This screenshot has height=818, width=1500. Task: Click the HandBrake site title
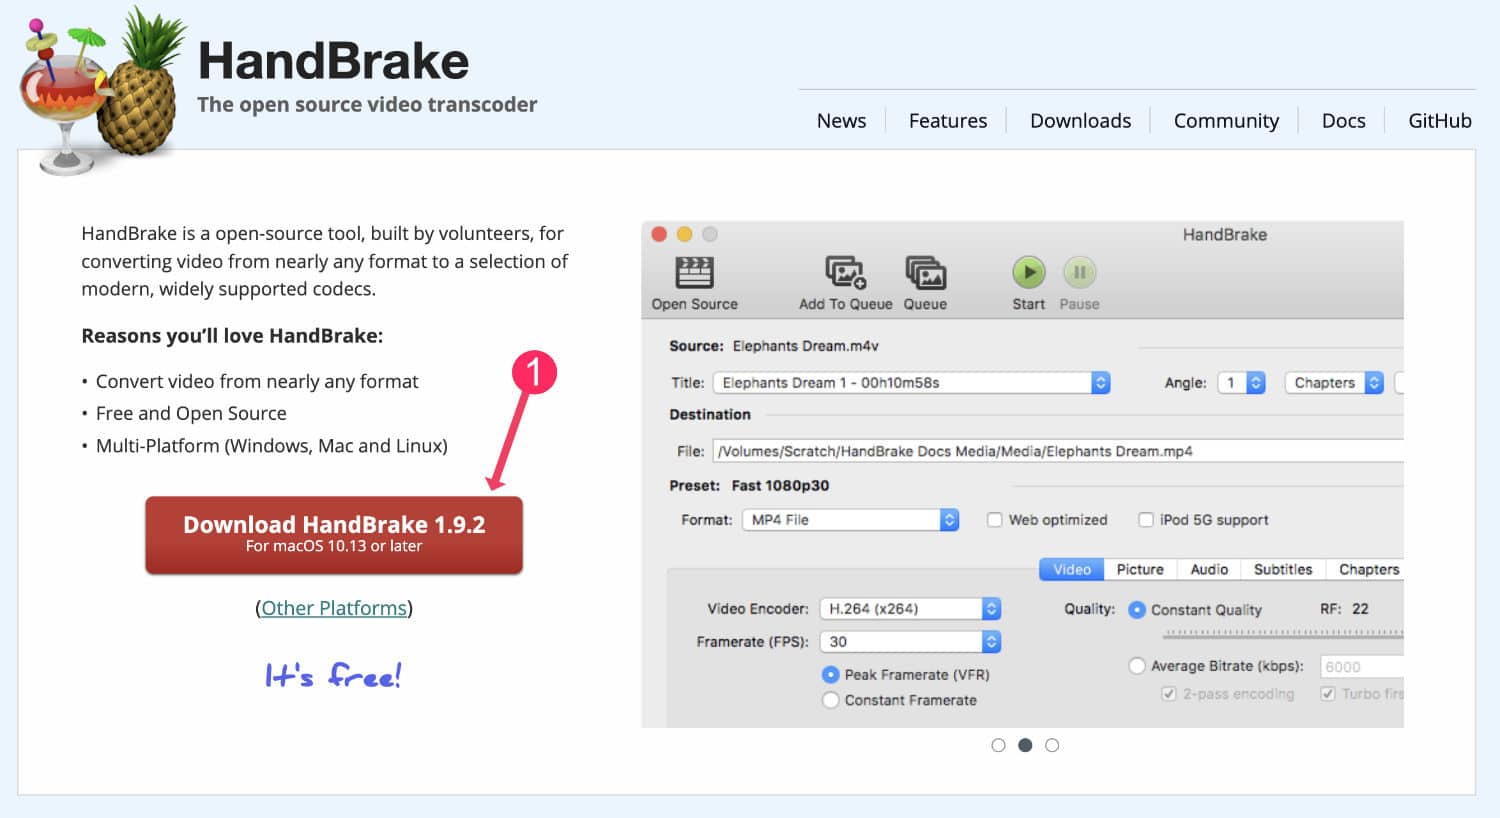point(333,61)
